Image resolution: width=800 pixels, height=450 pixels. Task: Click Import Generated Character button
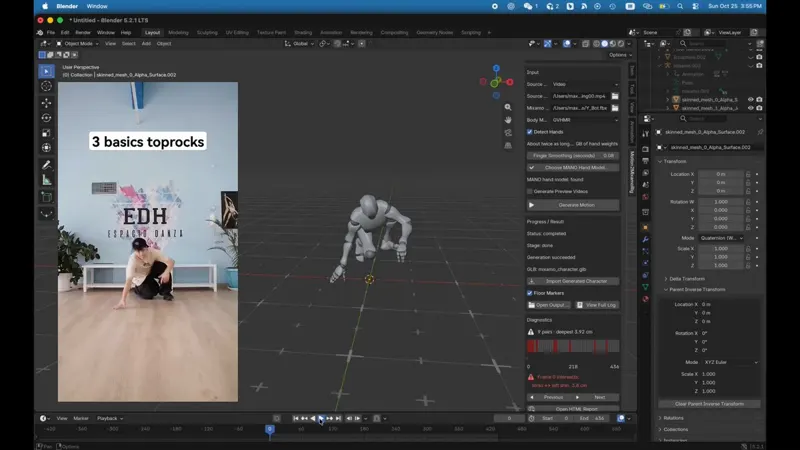(573, 281)
